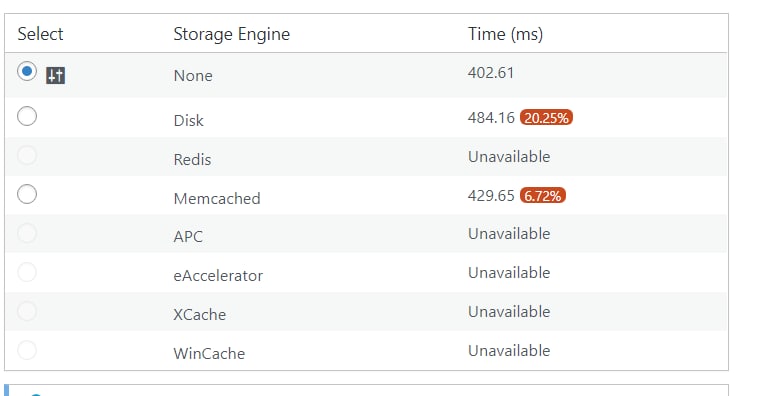Click the 20.25% badge on Disk row

(x=546, y=118)
